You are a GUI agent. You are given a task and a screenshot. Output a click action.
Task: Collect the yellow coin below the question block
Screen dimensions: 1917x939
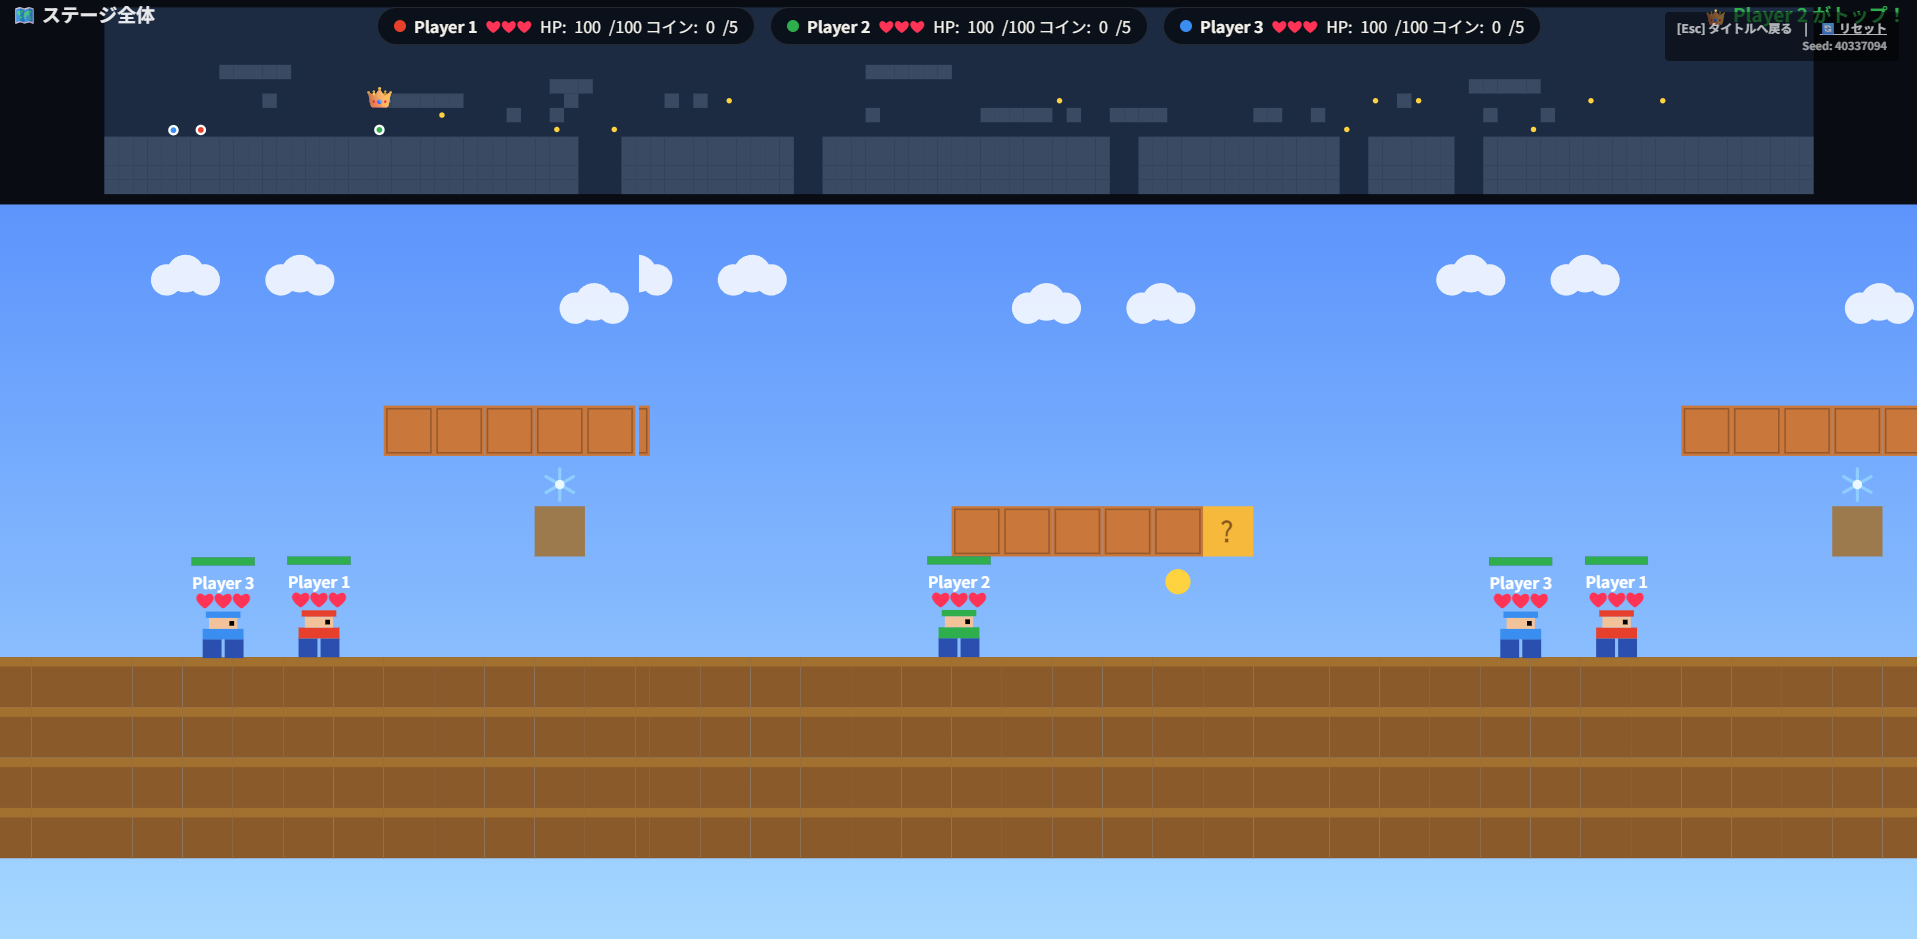1178,581
